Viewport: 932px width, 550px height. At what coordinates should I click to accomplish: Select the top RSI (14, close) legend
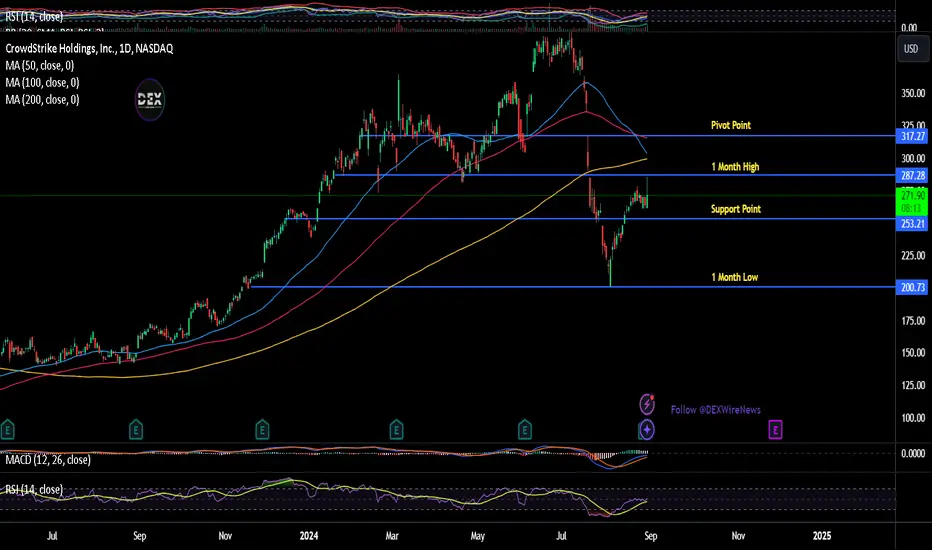pos(34,17)
